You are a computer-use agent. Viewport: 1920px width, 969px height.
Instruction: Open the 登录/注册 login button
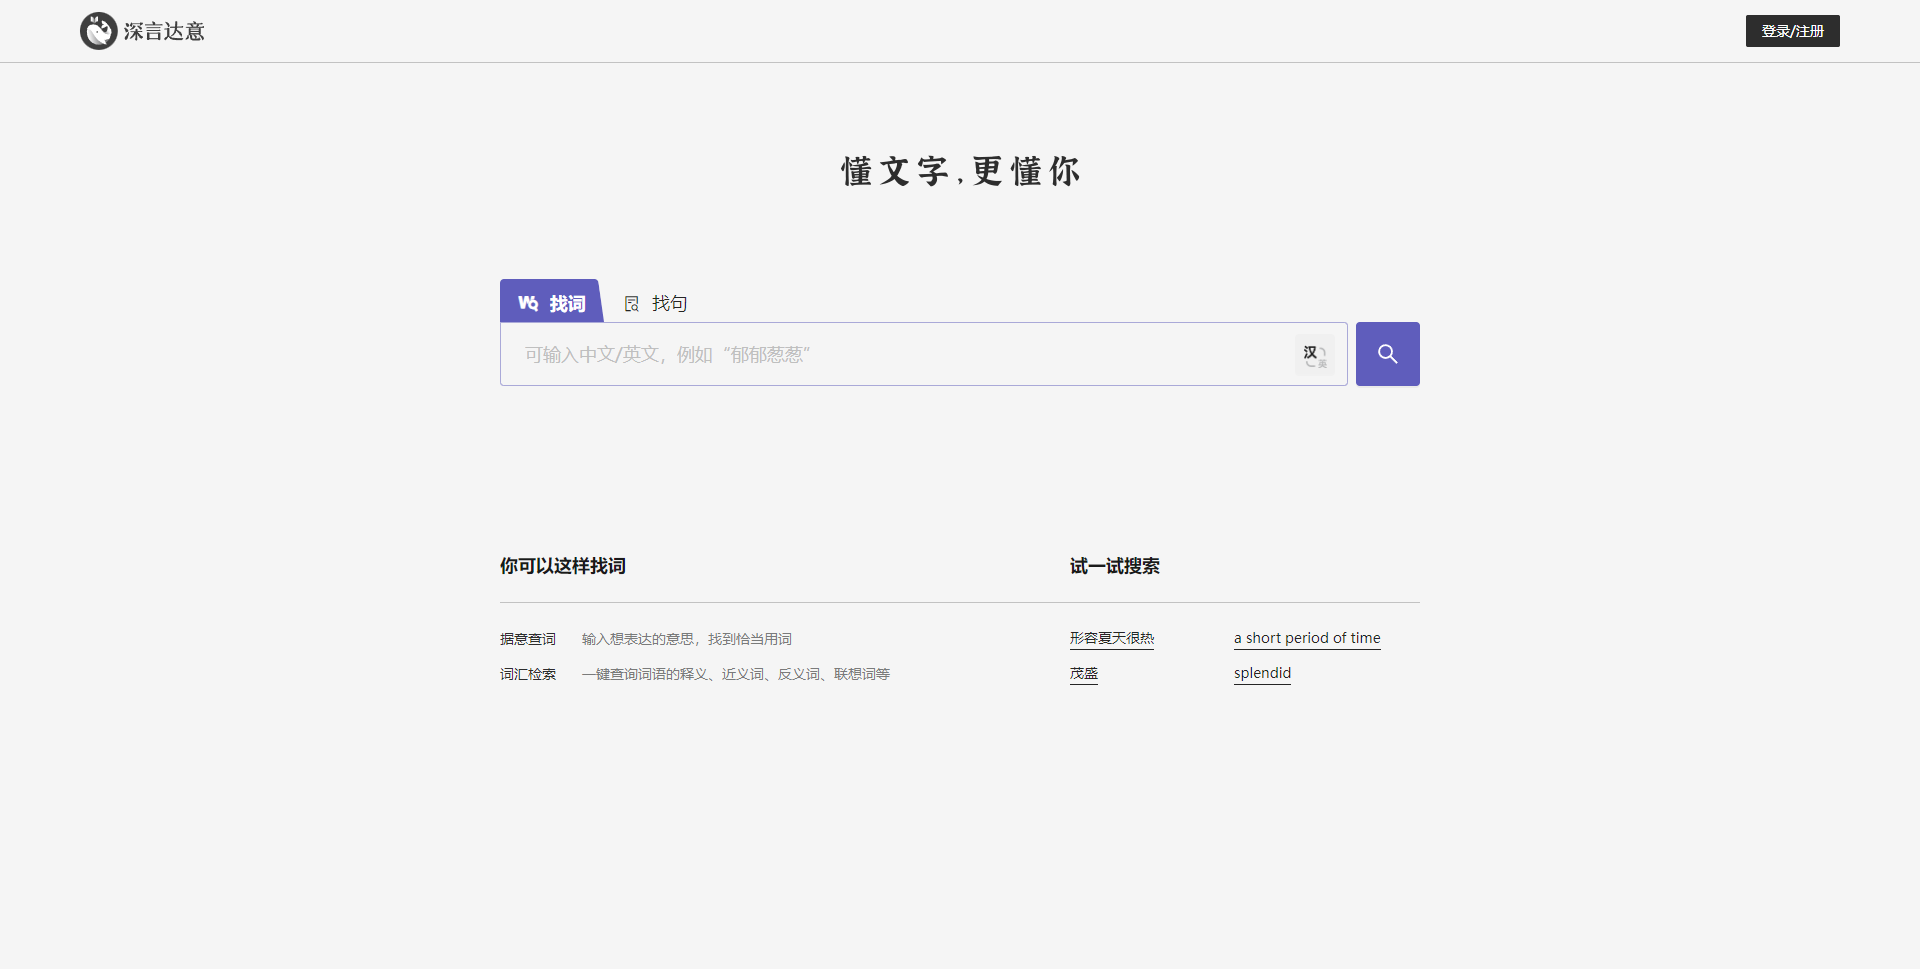pyautogui.click(x=1792, y=31)
